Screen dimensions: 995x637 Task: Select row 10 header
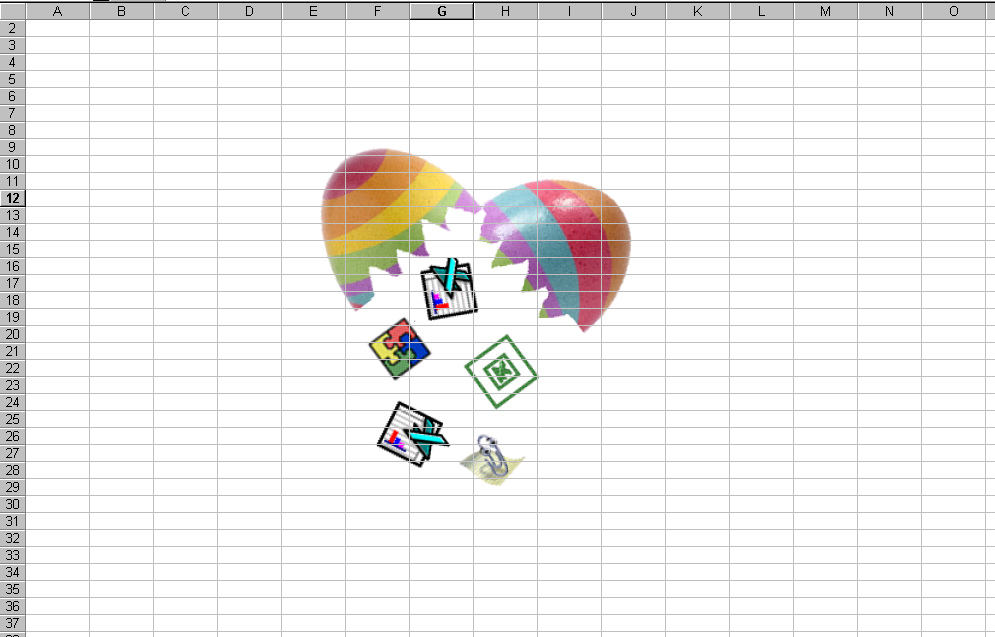(x=13, y=164)
